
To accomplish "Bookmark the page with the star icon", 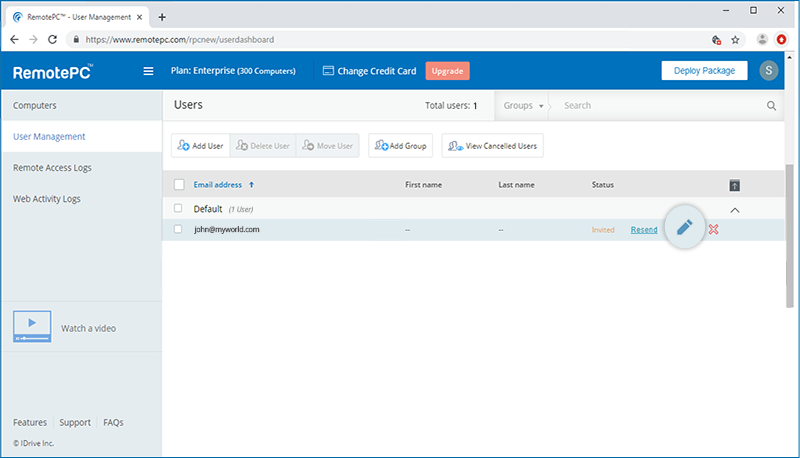I will pyautogui.click(x=735, y=40).
